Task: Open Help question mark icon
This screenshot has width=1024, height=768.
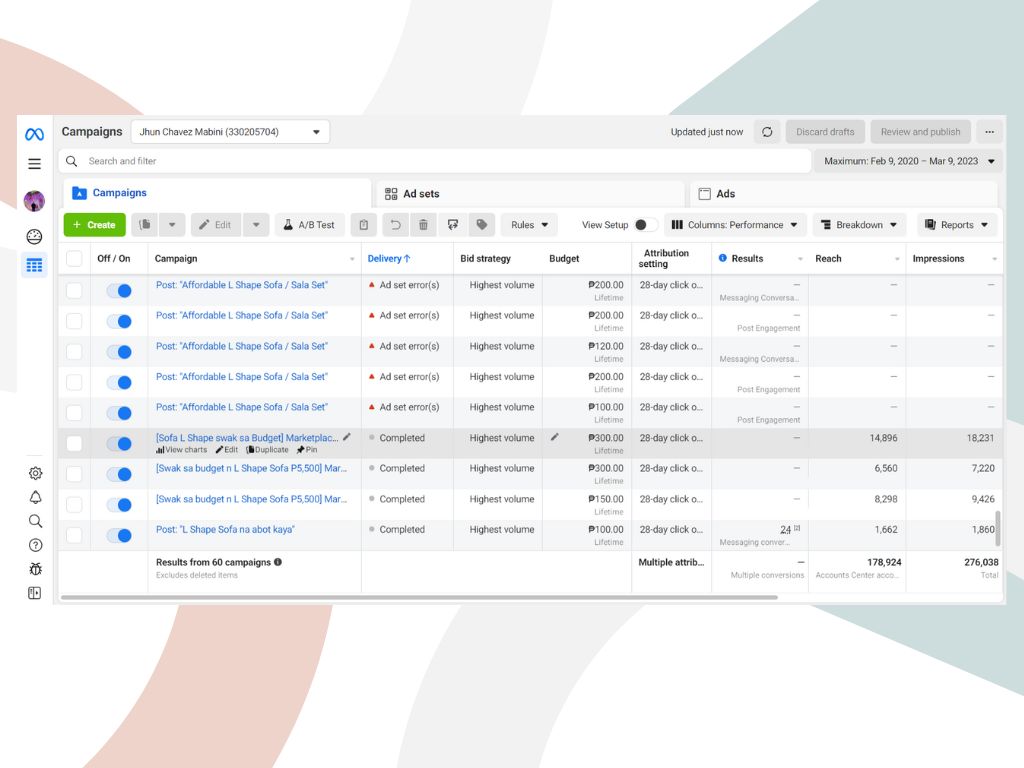Action: pyautogui.click(x=35, y=545)
